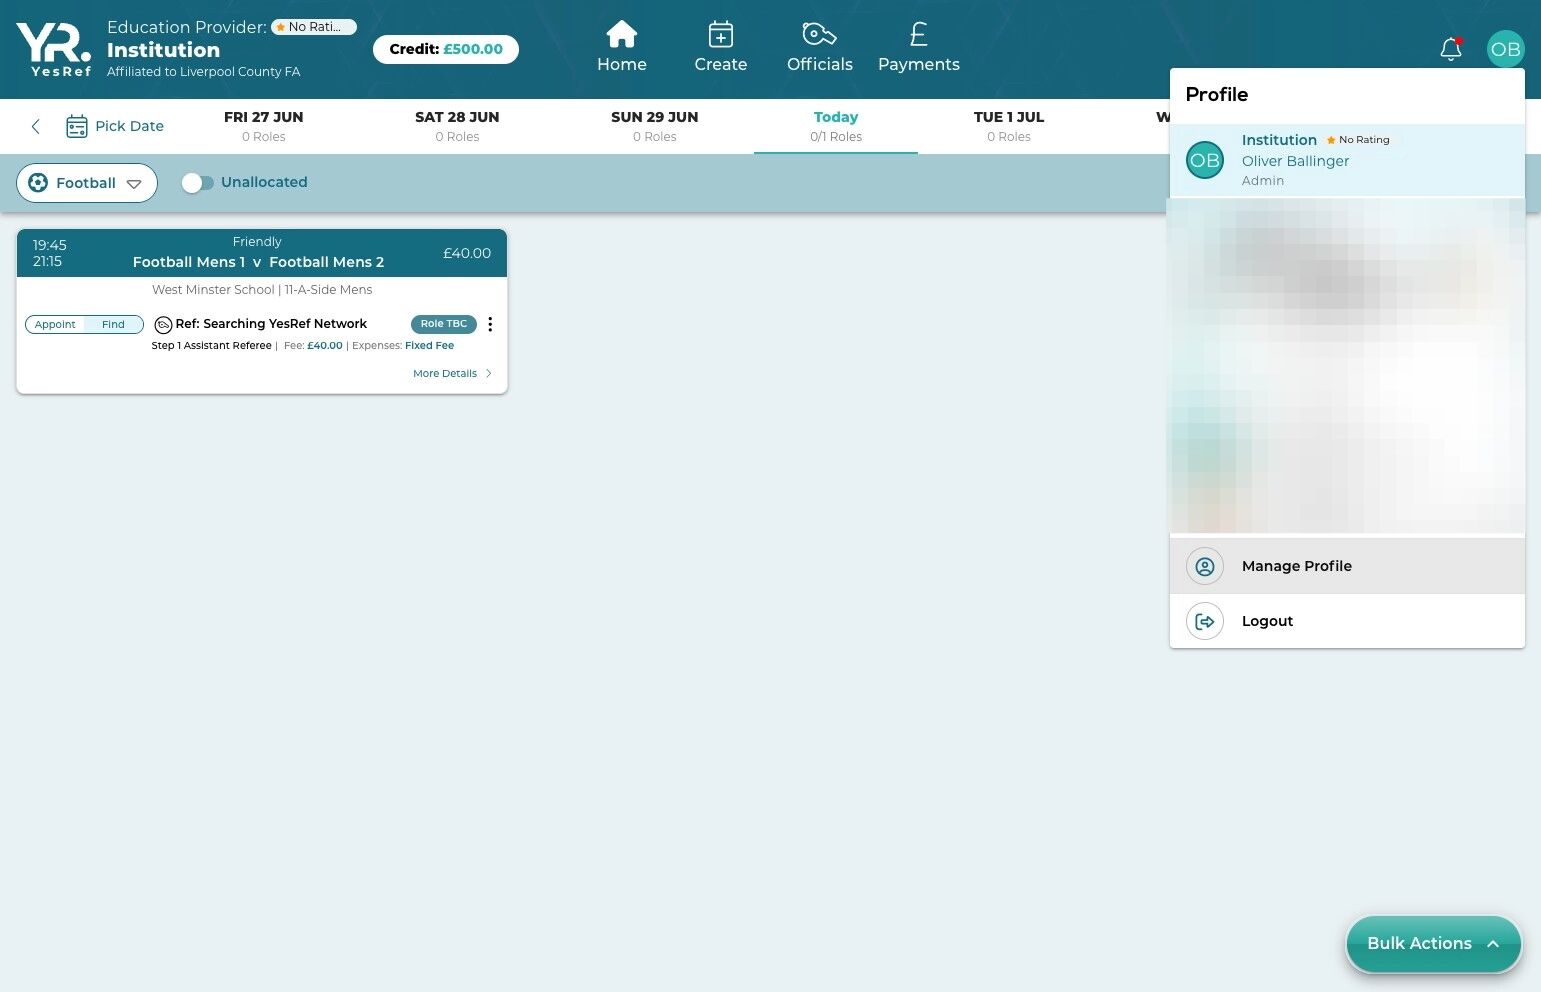Click Affiliated to Liverpool County FA text

[203, 72]
